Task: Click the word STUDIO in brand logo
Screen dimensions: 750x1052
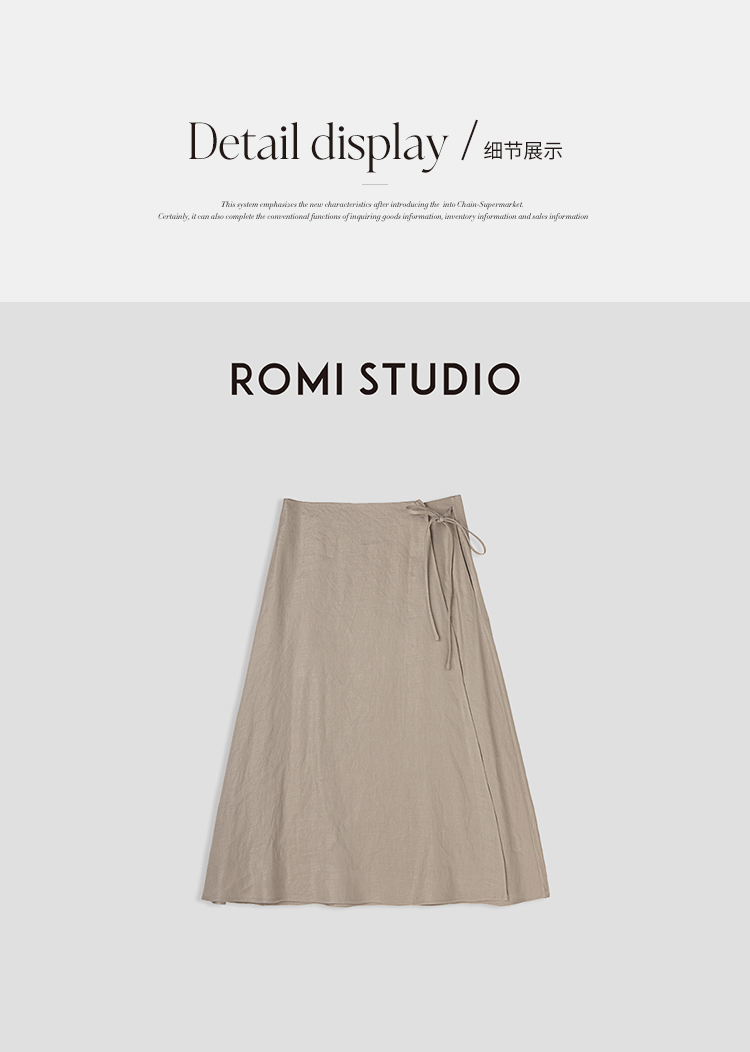Action: 440,379
